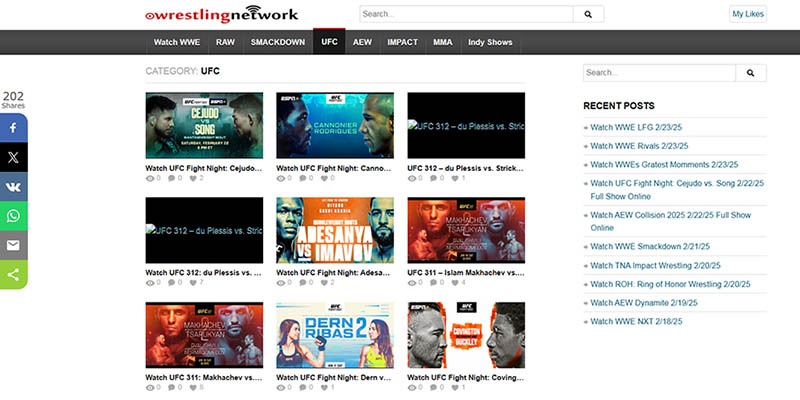Navigate to the MMA category
Image resolution: width=800 pixels, height=400 pixels.
(443, 42)
